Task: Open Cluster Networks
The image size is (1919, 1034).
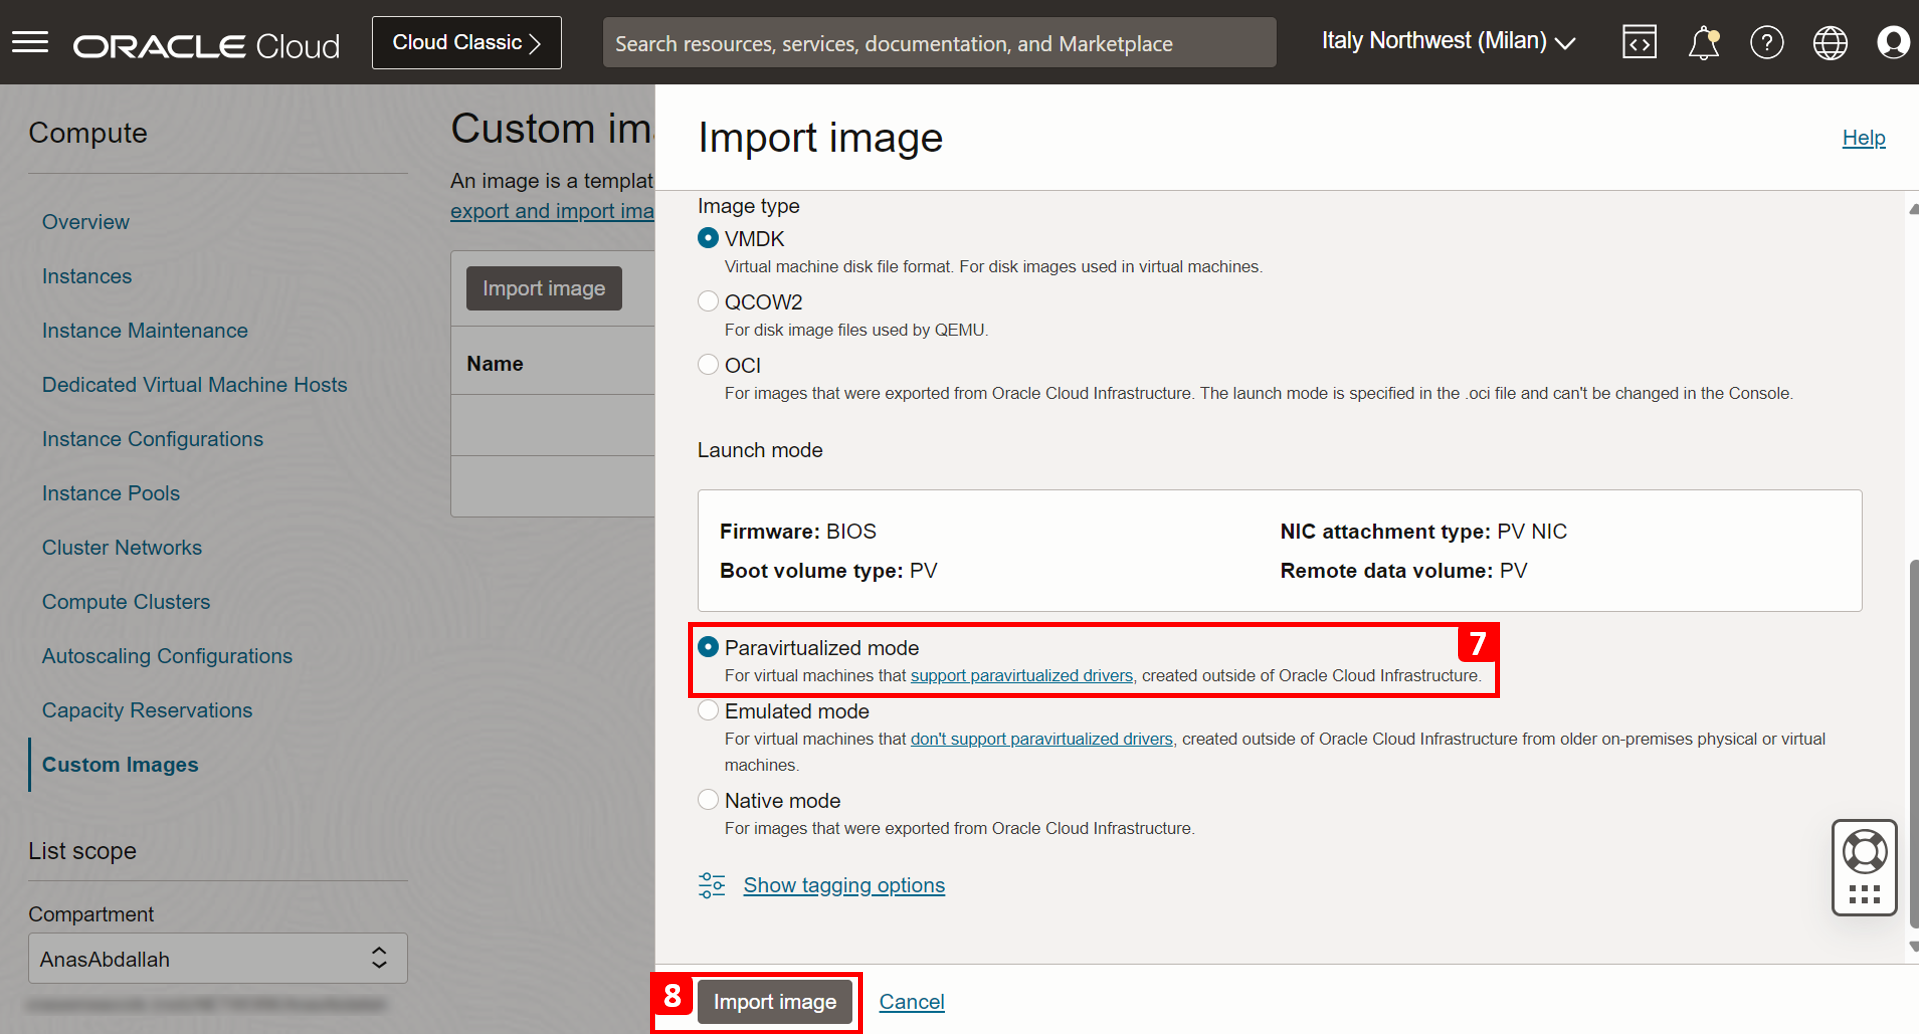Action: 122,548
